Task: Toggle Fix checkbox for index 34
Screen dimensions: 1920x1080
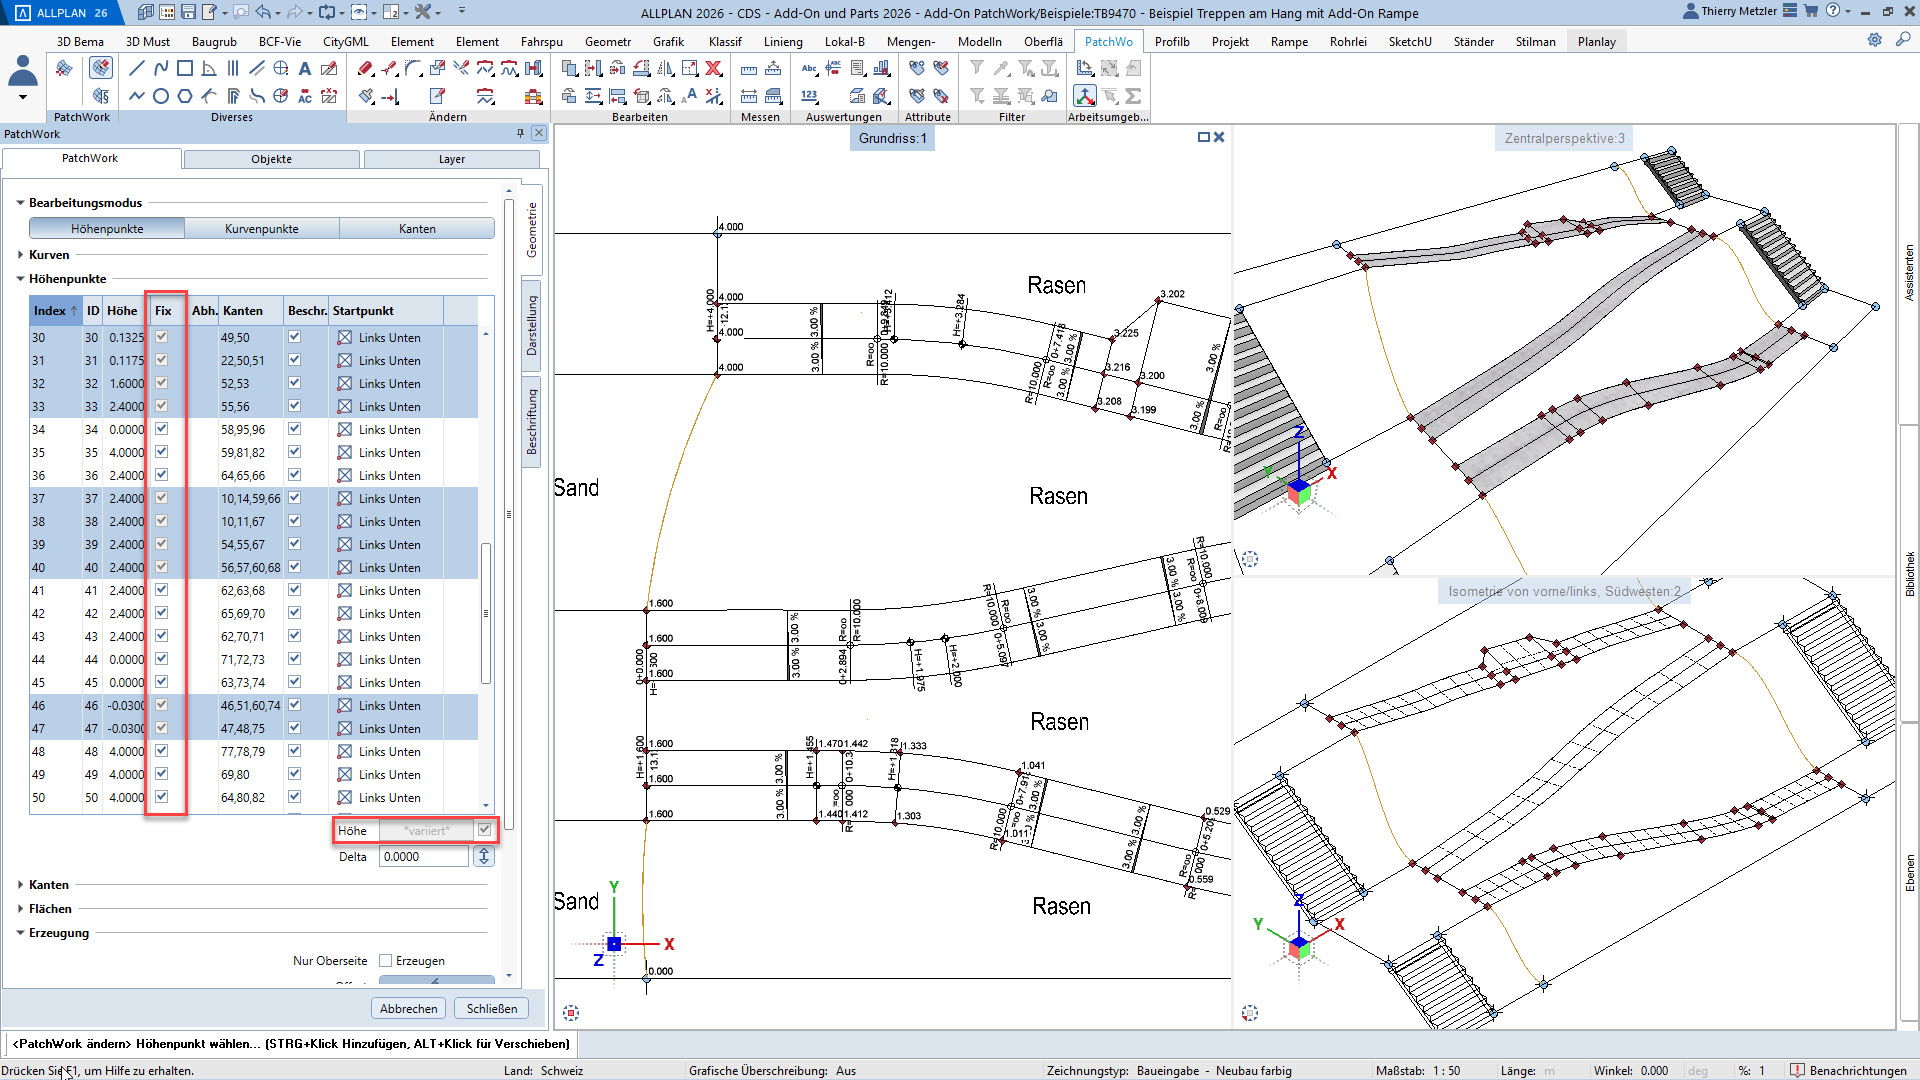Action: pos(162,429)
